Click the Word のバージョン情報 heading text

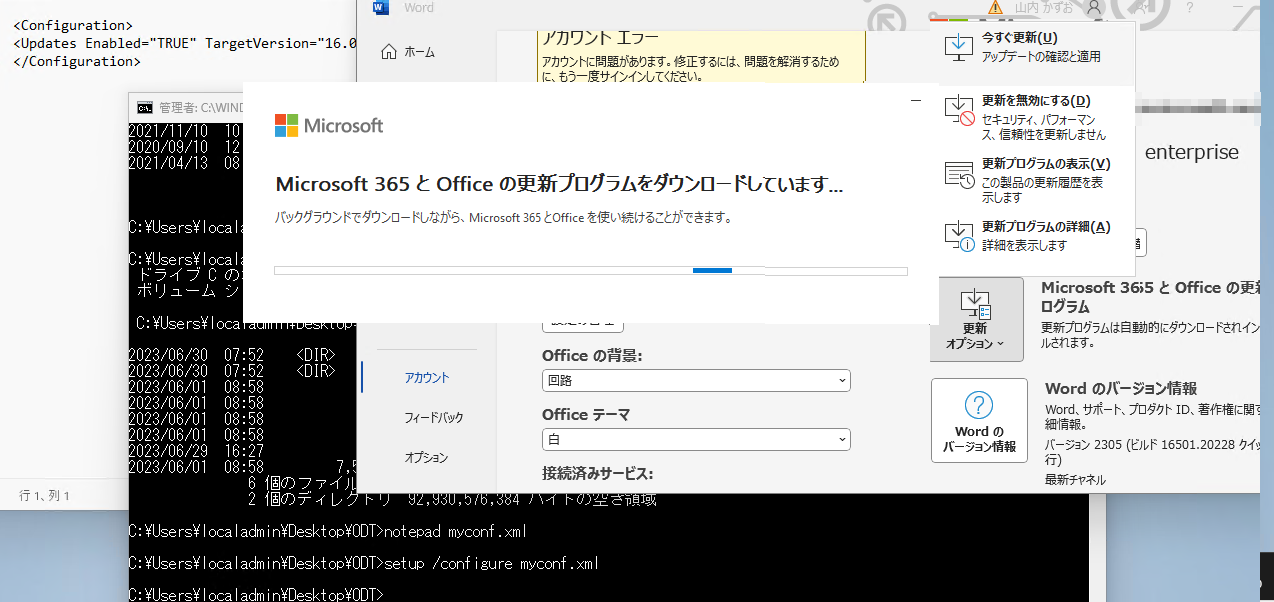(1121, 388)
